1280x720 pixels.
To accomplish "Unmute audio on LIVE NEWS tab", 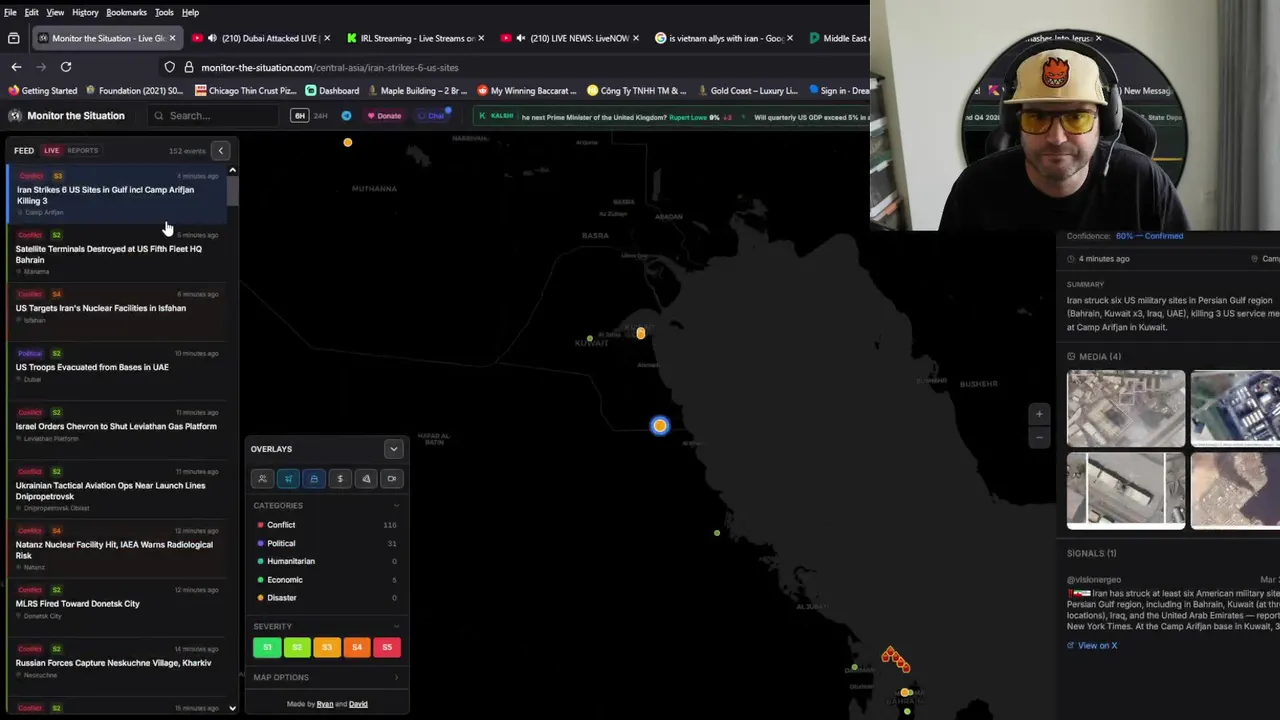I will [521, 38].
